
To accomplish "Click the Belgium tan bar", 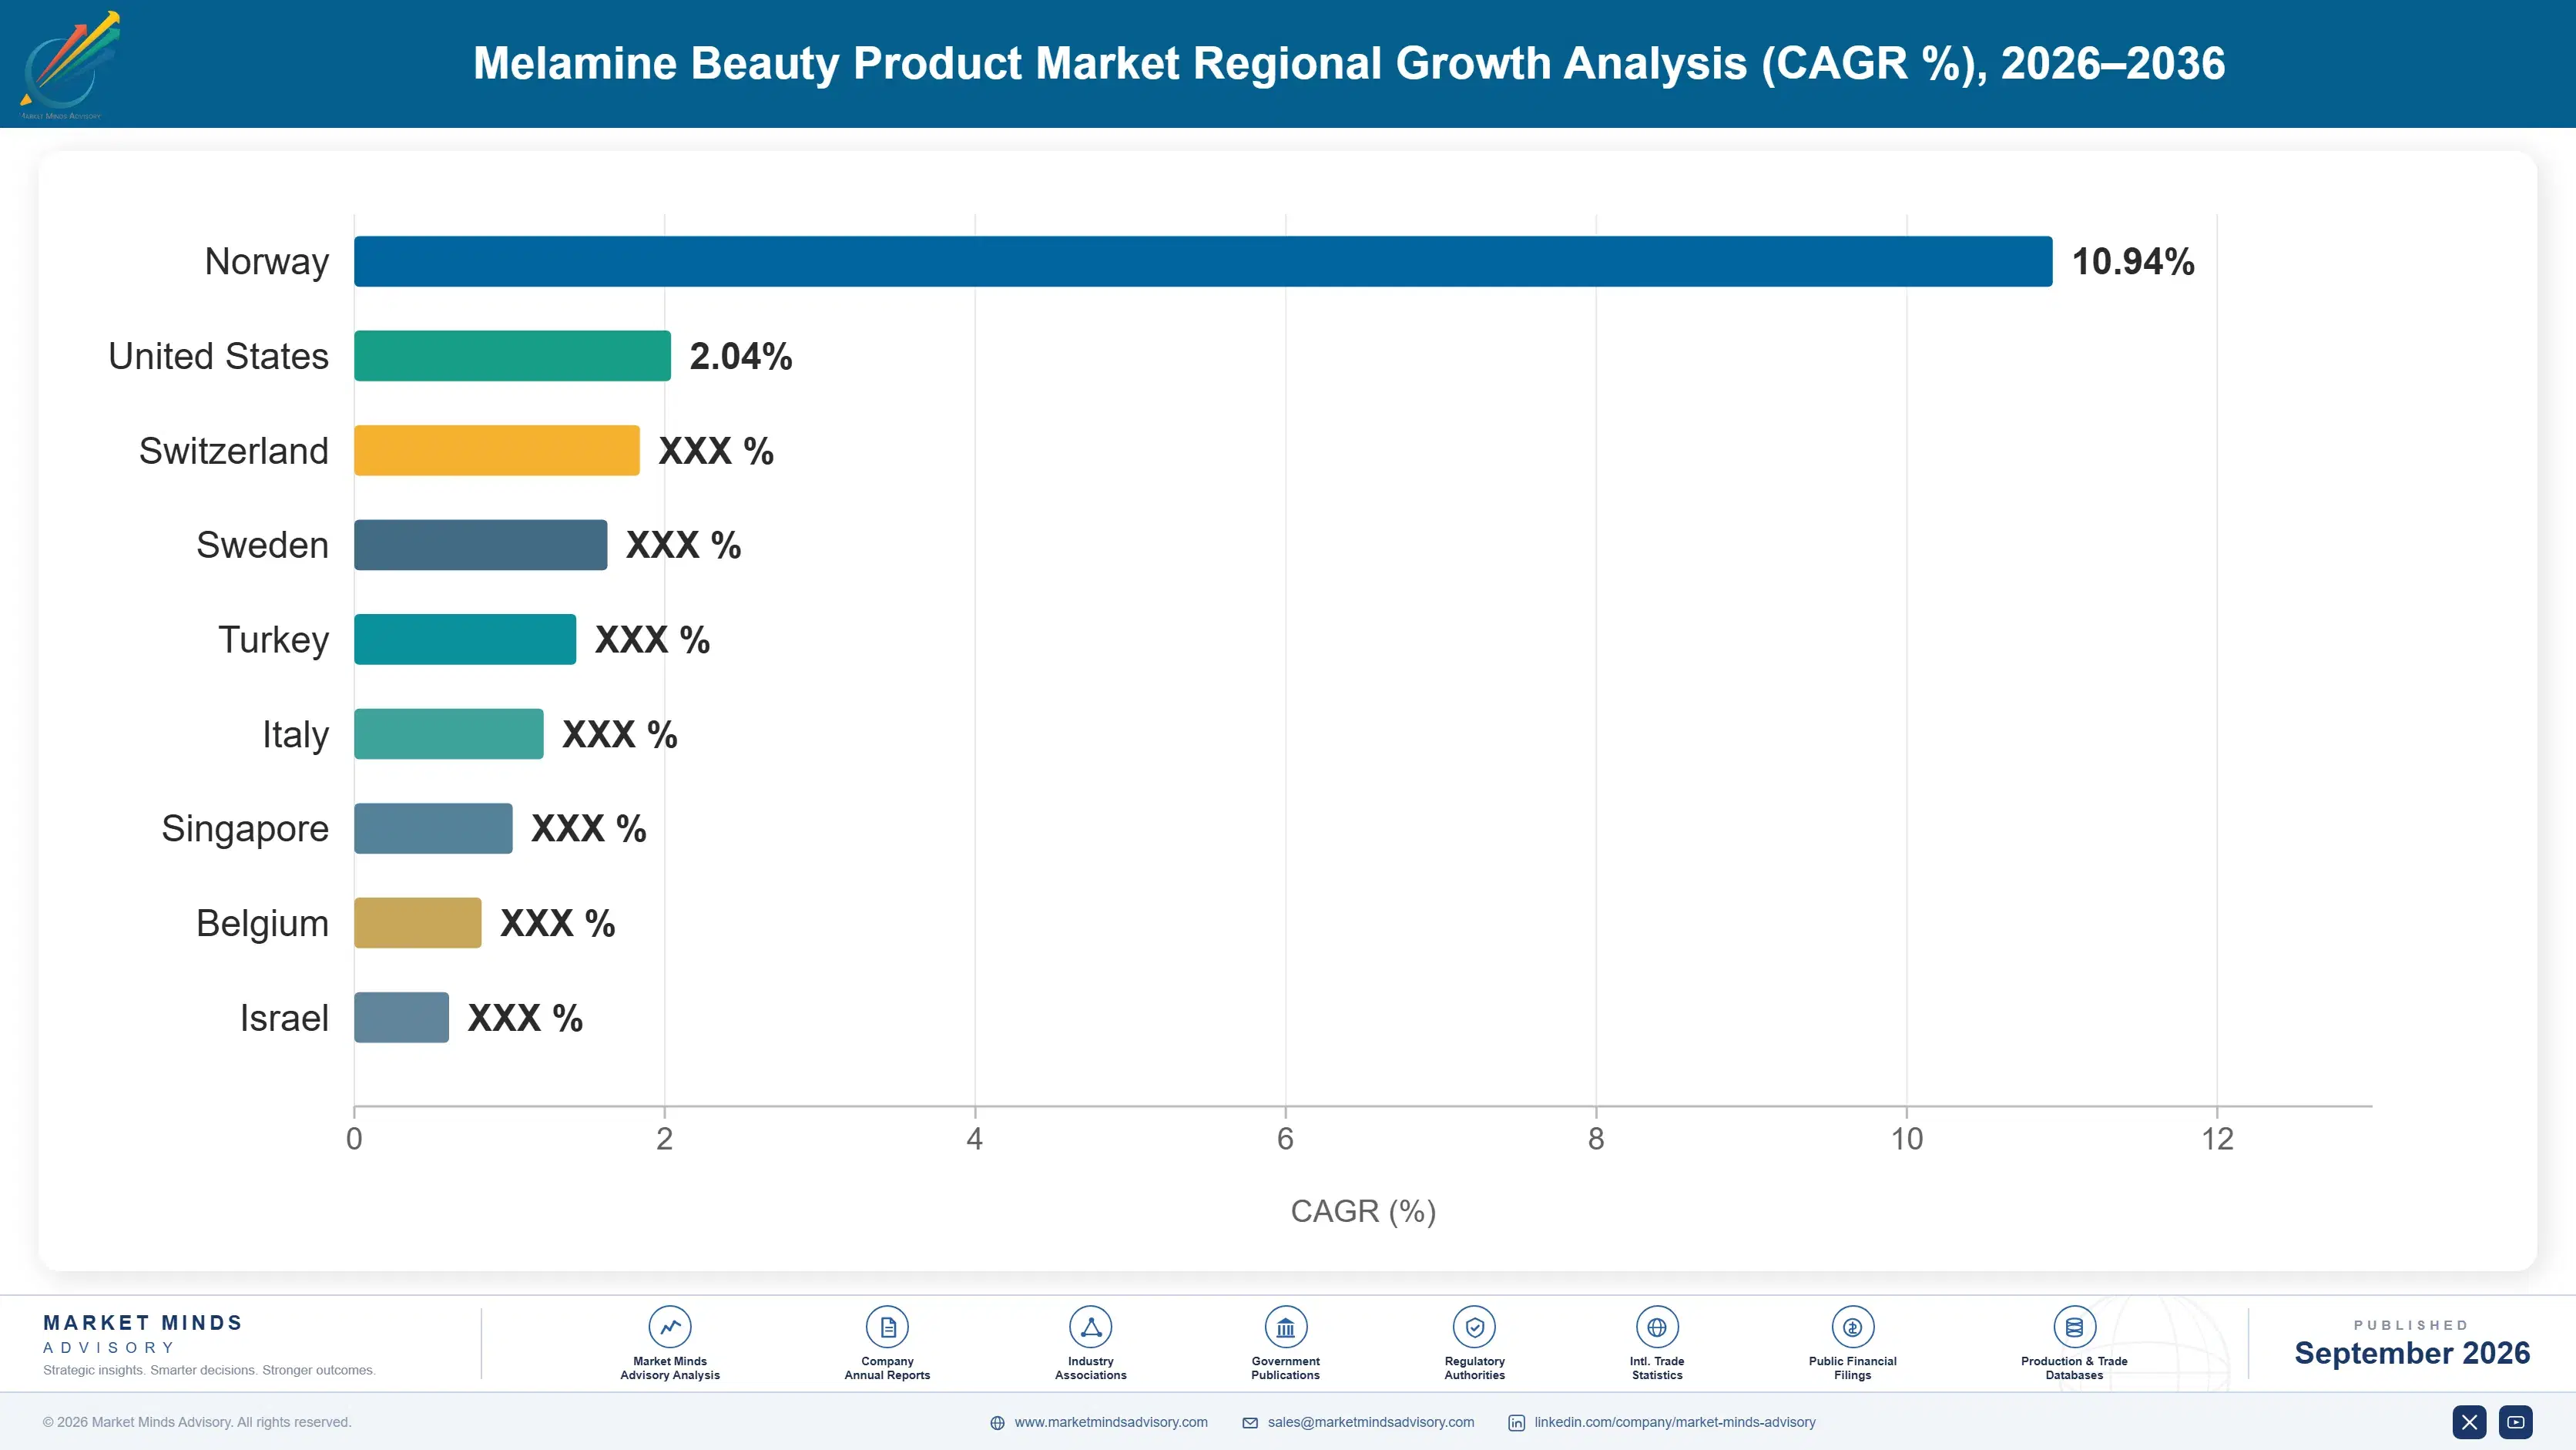I will coord(417,923).
